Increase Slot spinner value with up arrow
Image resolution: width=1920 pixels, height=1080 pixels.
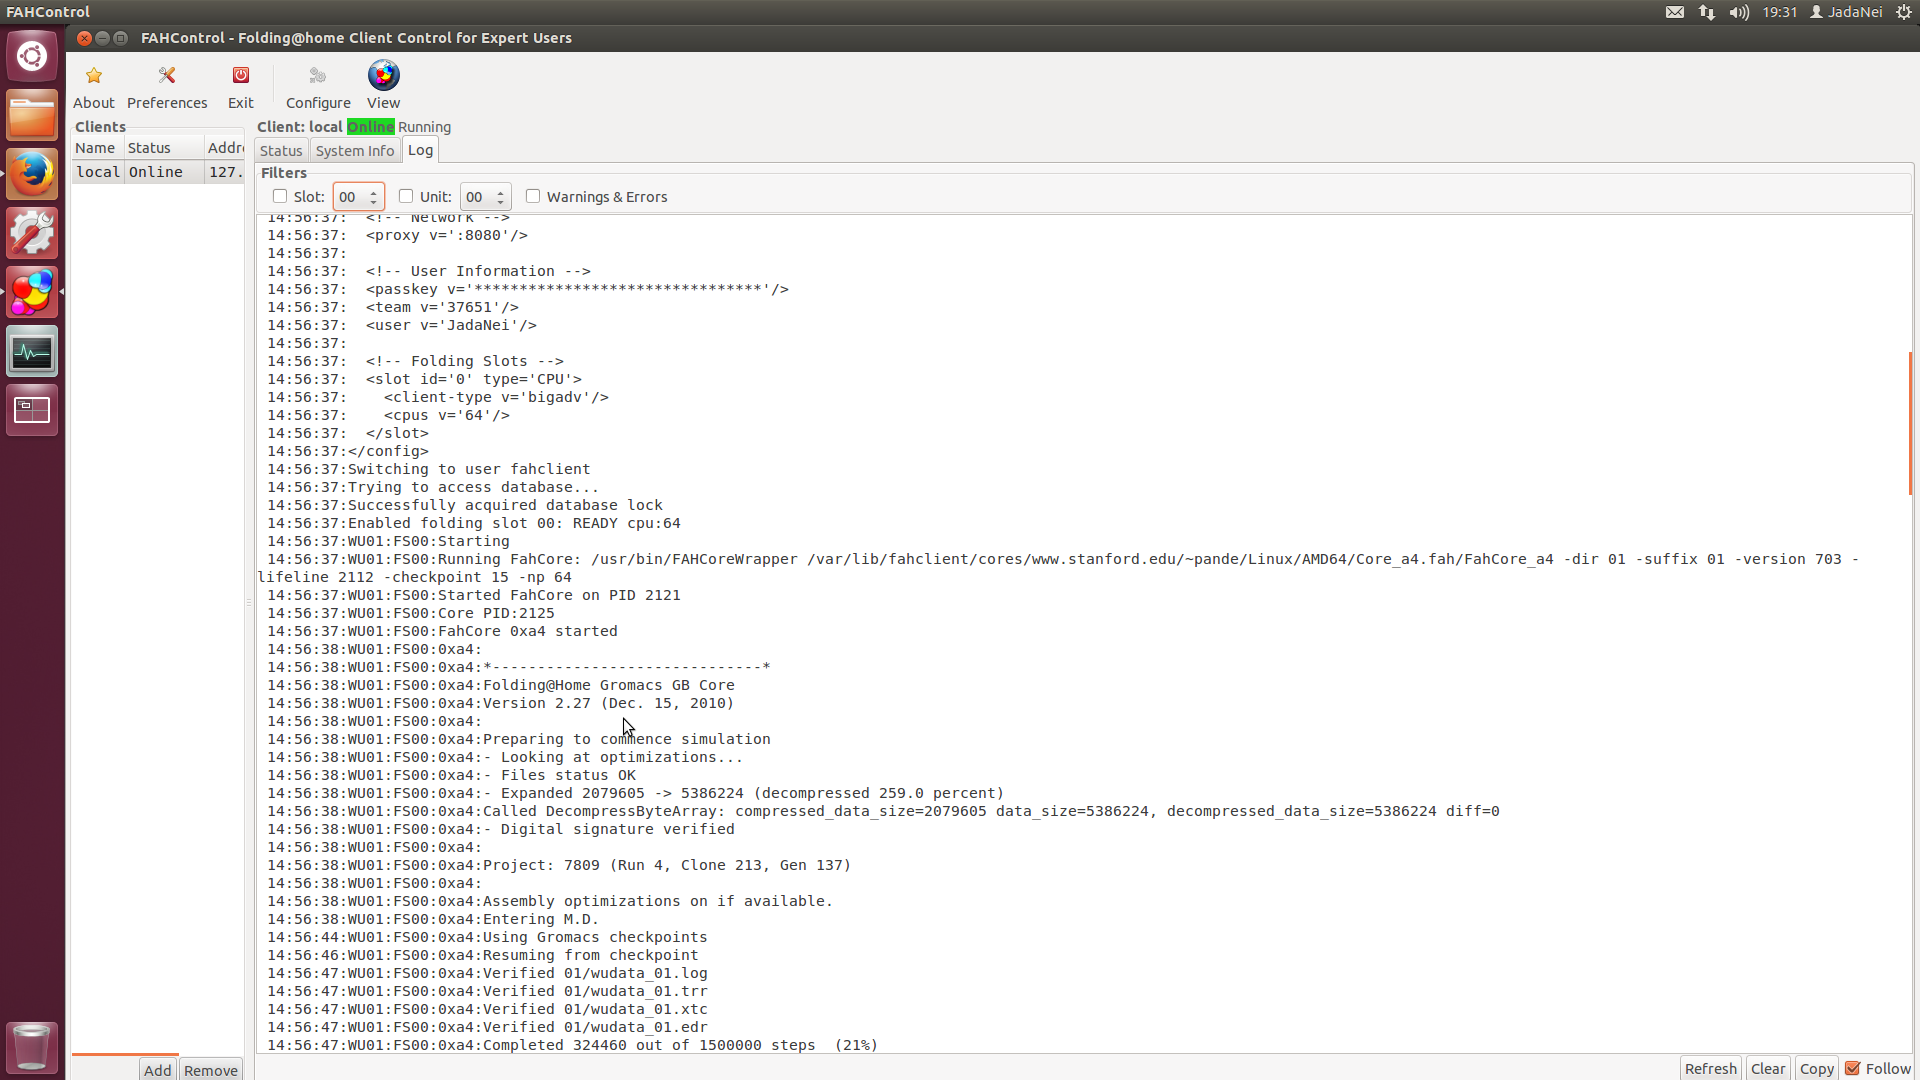(x=374, y=192)
